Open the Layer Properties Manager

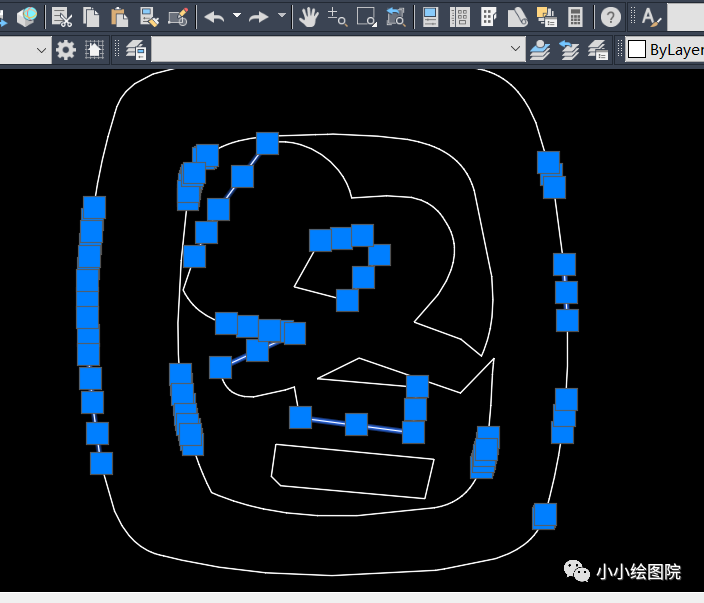tap(136, 49)
